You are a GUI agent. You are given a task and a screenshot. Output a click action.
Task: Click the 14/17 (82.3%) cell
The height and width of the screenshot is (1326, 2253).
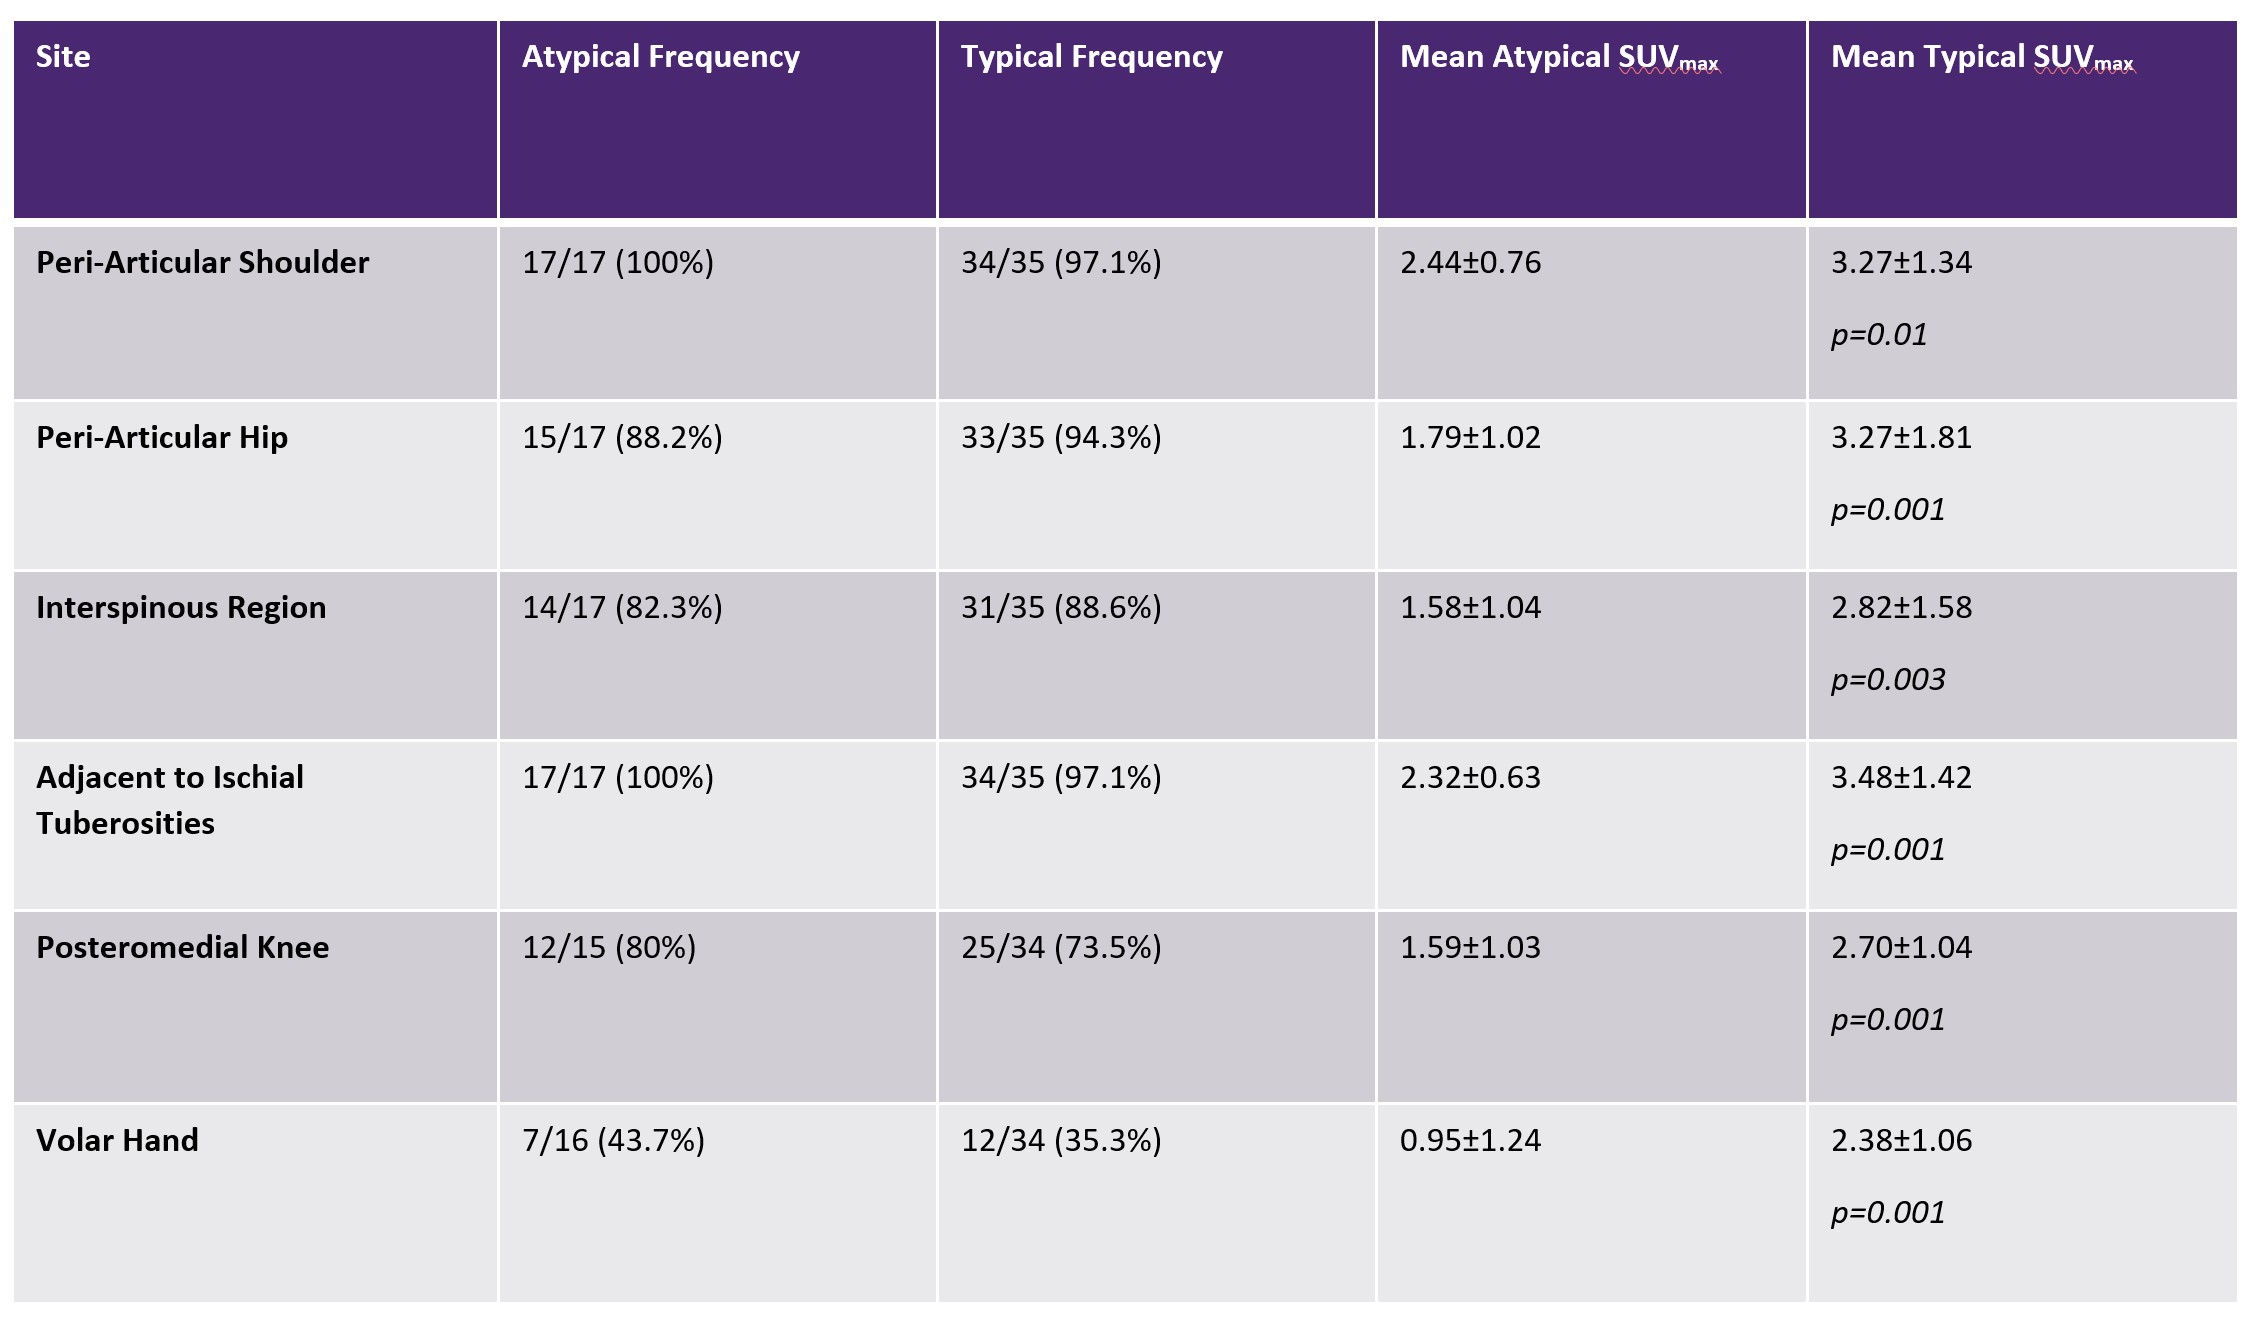point(621,607)
